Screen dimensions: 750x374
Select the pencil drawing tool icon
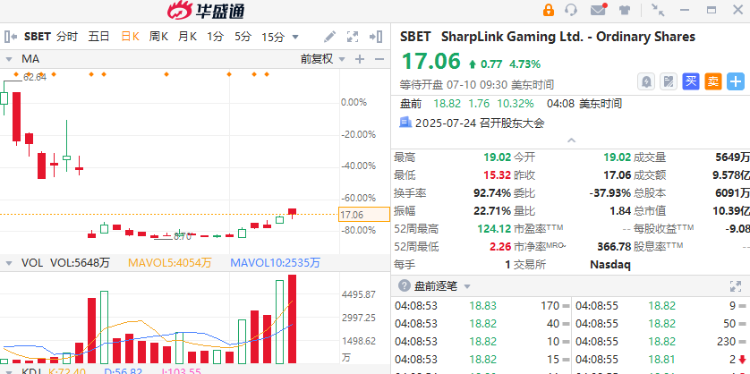pos(330,37)
